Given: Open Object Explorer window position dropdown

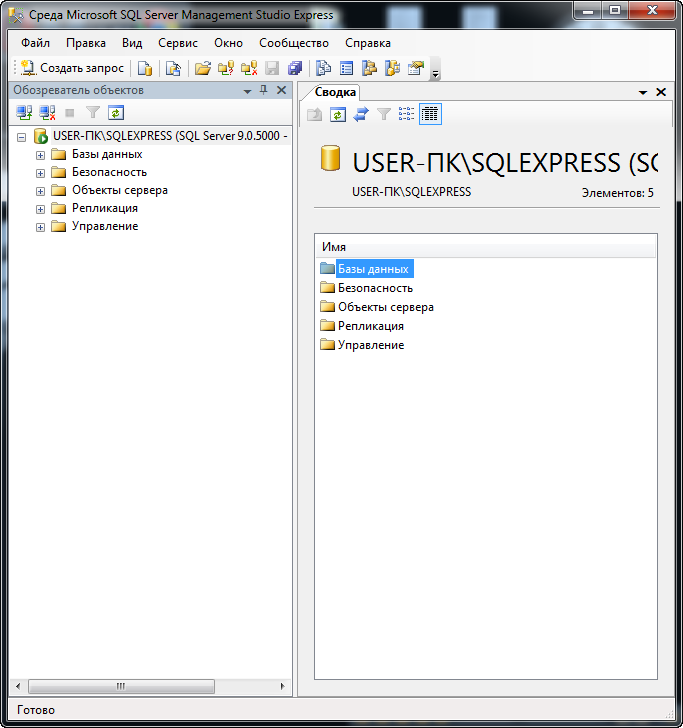Looking at the screenshot, I should point(247,91).
